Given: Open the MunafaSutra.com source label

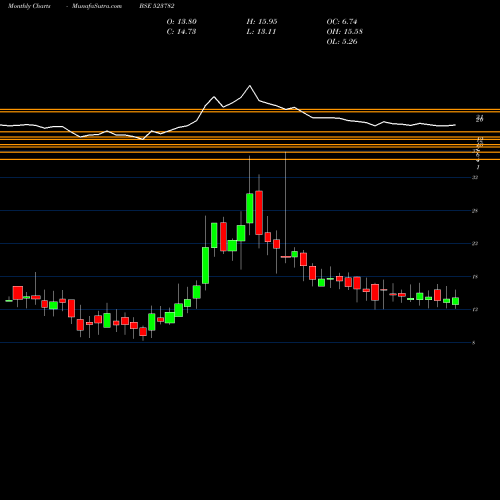Looking at the screenshot, I should pyautogui.click(x=97, y=6).
